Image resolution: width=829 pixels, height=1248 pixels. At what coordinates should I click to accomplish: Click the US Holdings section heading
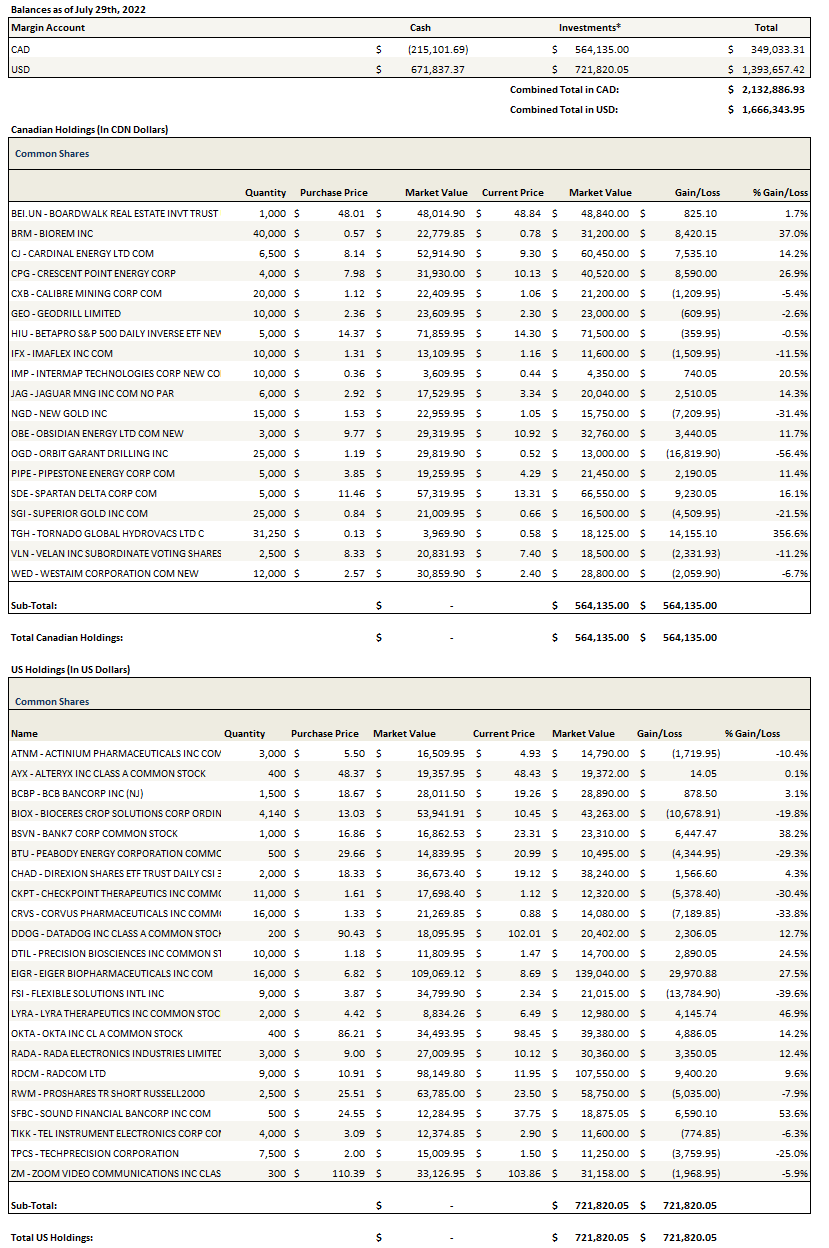point(70,669)
